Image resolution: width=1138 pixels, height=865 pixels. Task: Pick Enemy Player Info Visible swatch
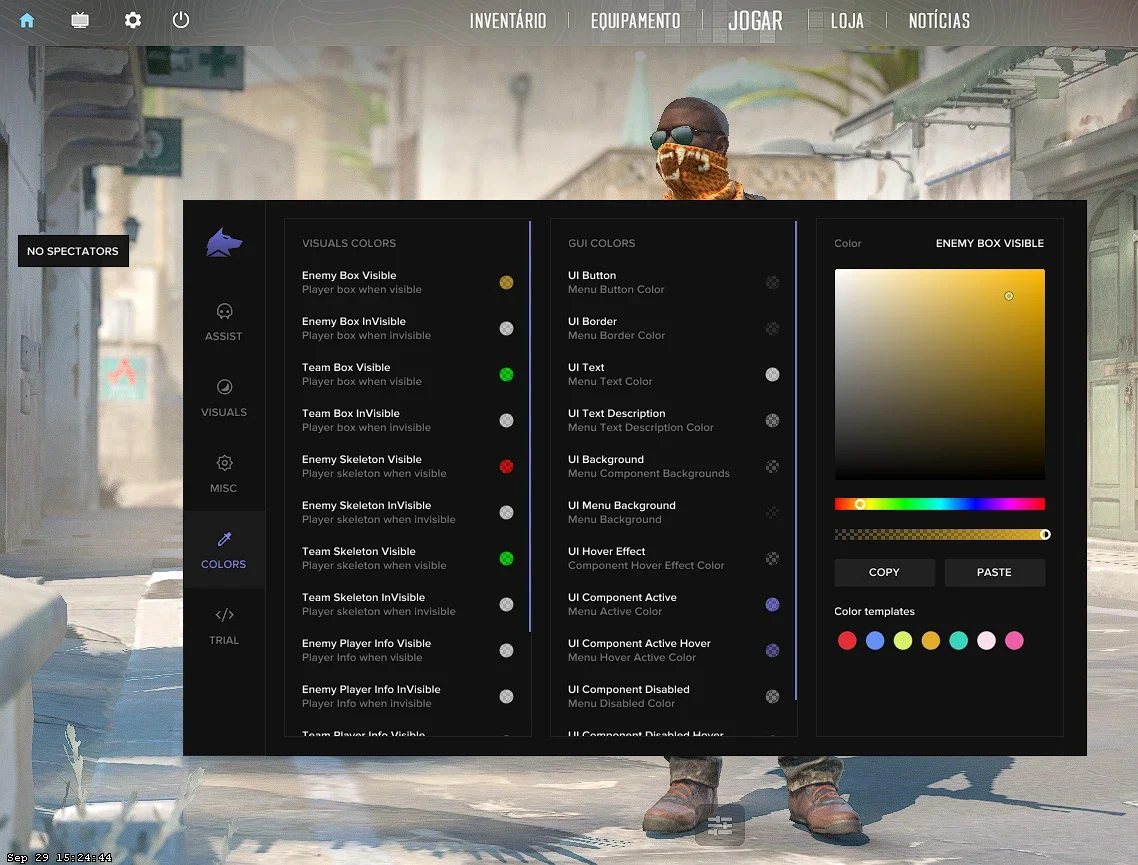(507, 651)
